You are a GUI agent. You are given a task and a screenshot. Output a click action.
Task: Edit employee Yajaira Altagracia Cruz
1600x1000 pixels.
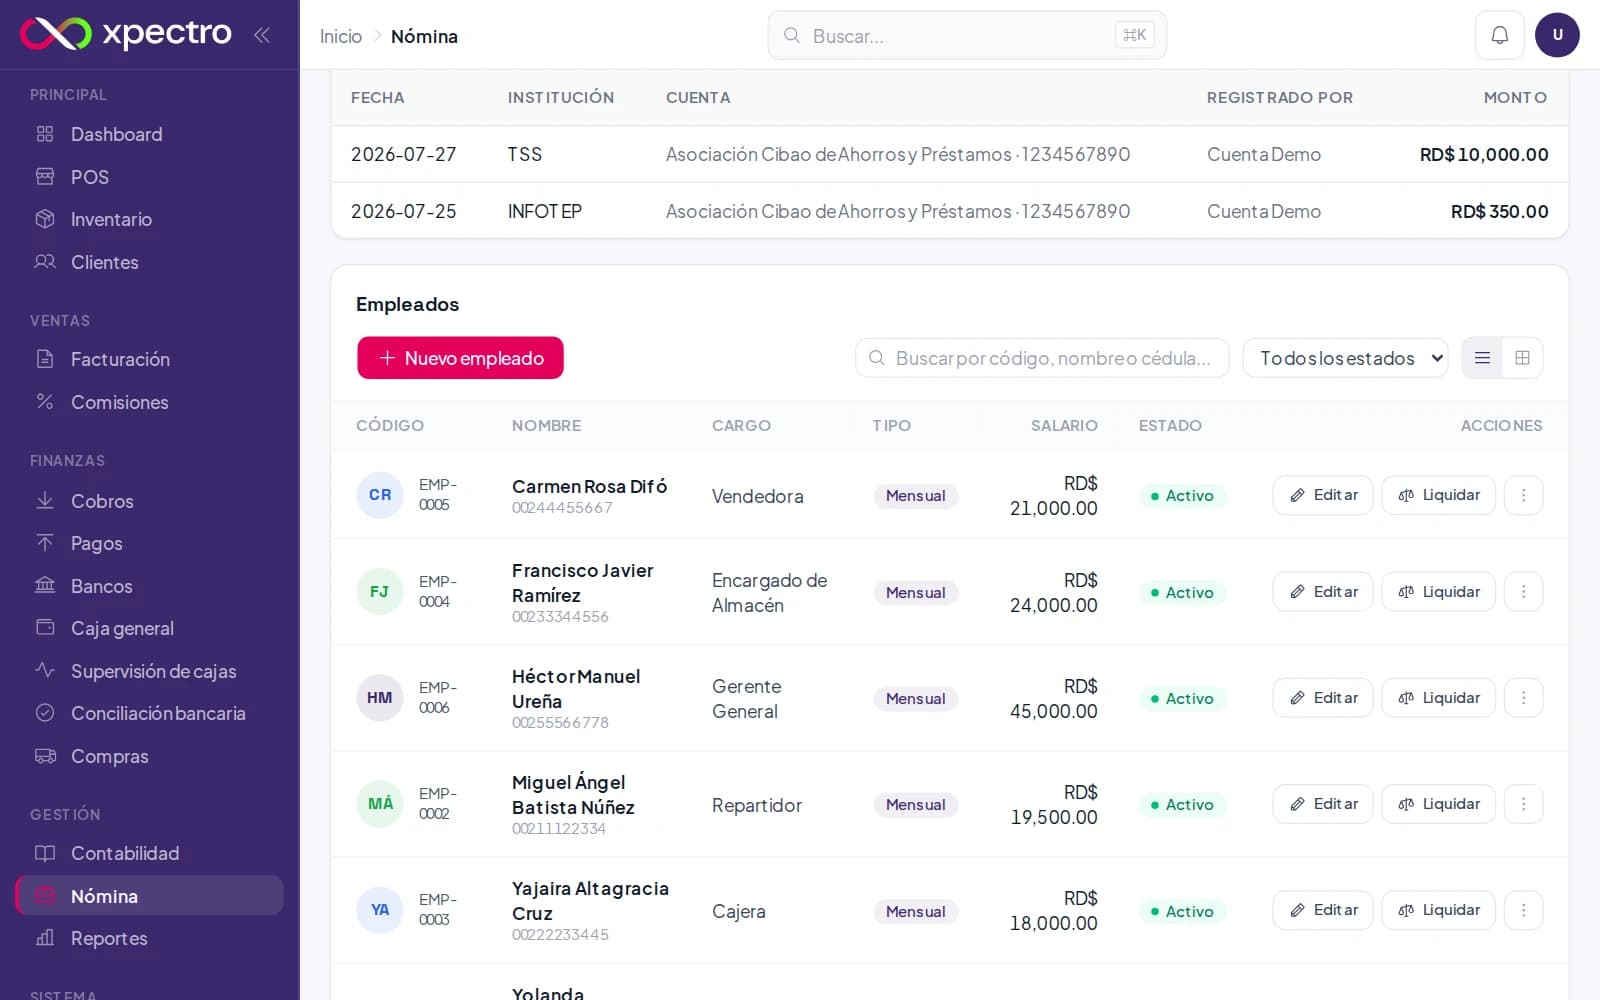[x=1322, y=910]
